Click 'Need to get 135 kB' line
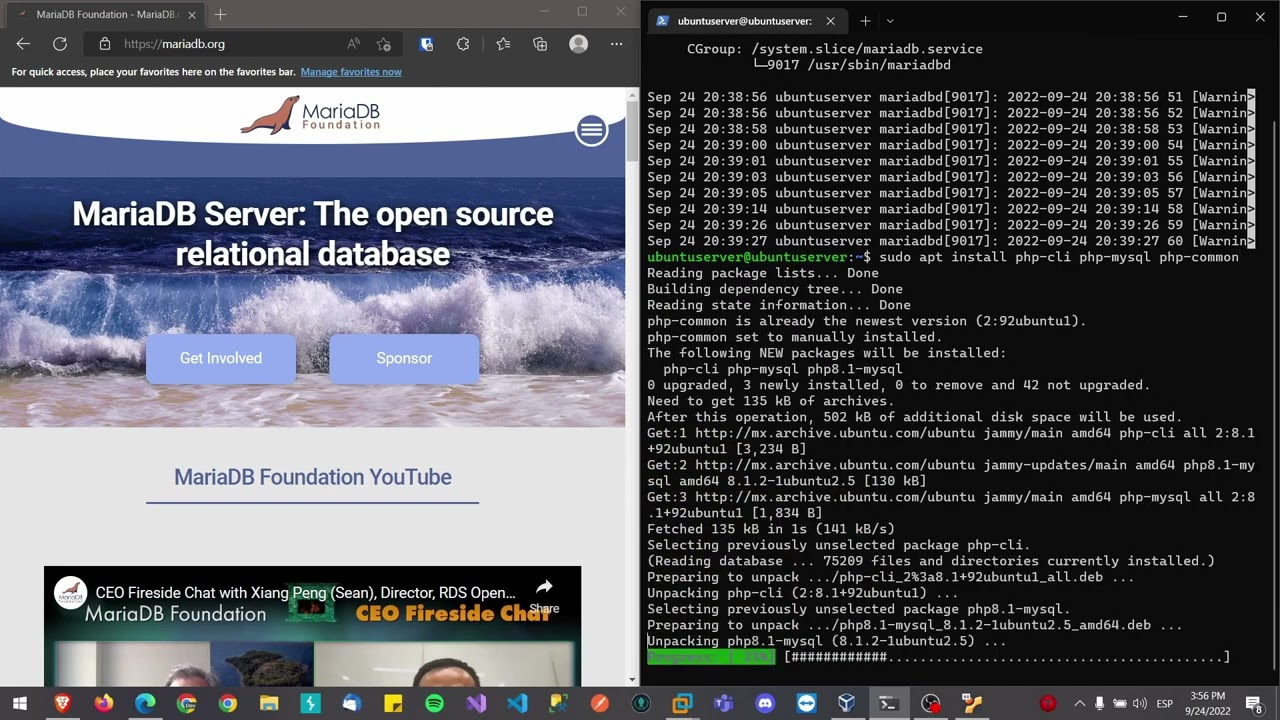Viewport: 1280px width, 720px height. [x=771, y=401]
